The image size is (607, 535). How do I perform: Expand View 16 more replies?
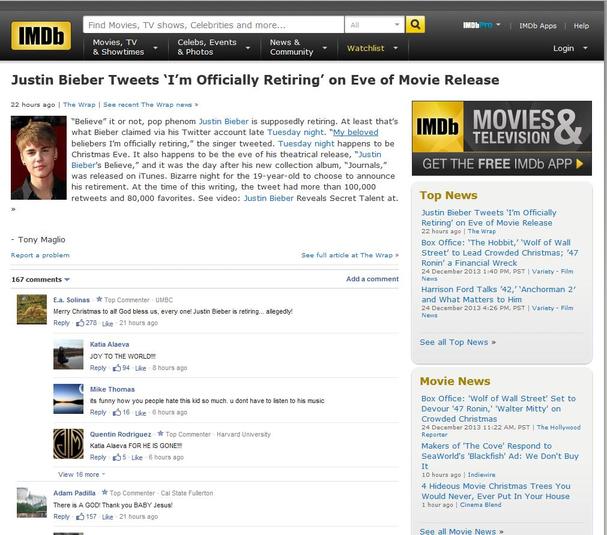click(x=81, y=475)
